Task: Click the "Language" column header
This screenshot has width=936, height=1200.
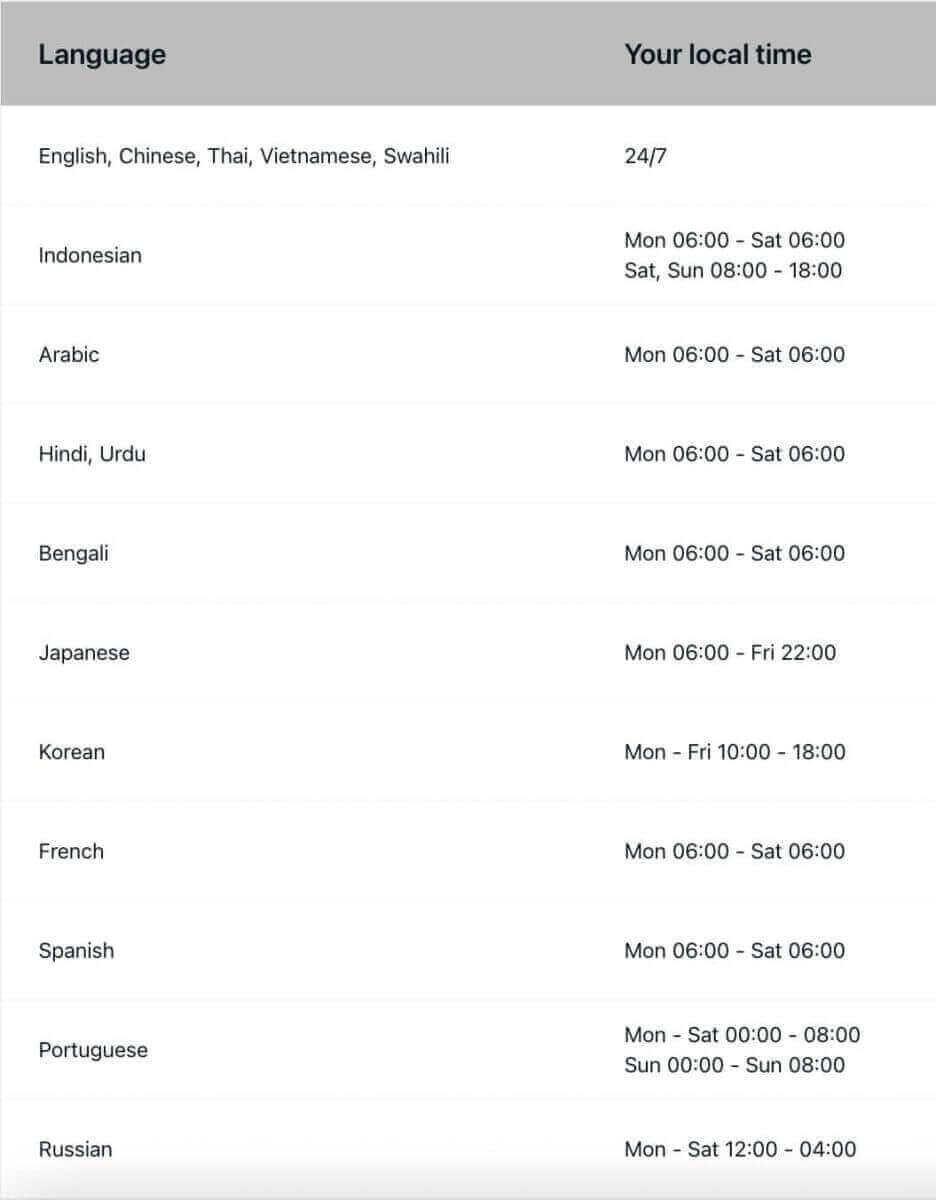Action: click(102, 54)
